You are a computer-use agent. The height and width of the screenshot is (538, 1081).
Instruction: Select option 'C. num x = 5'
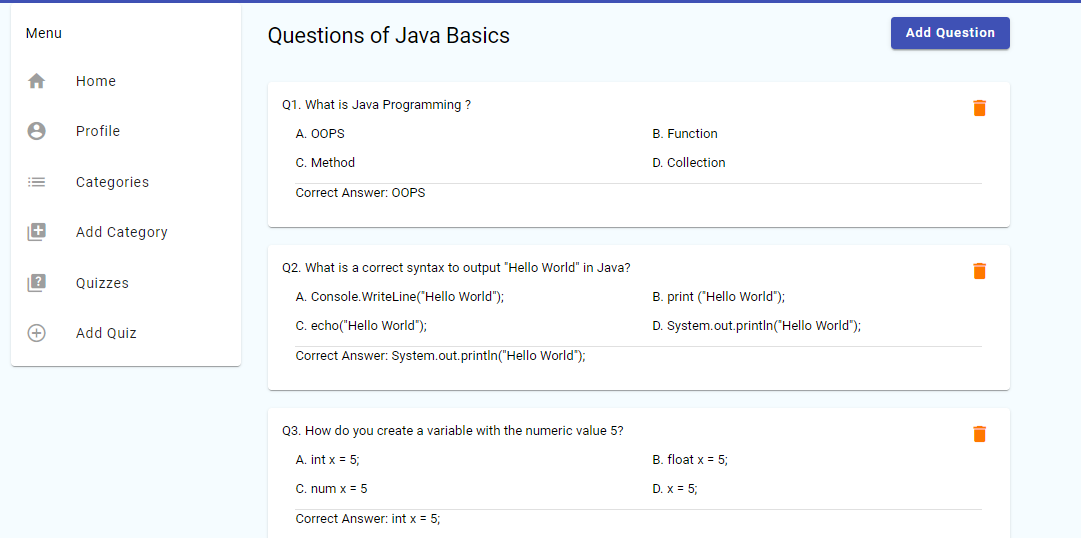pyautogui.click(x=332, y=488)
